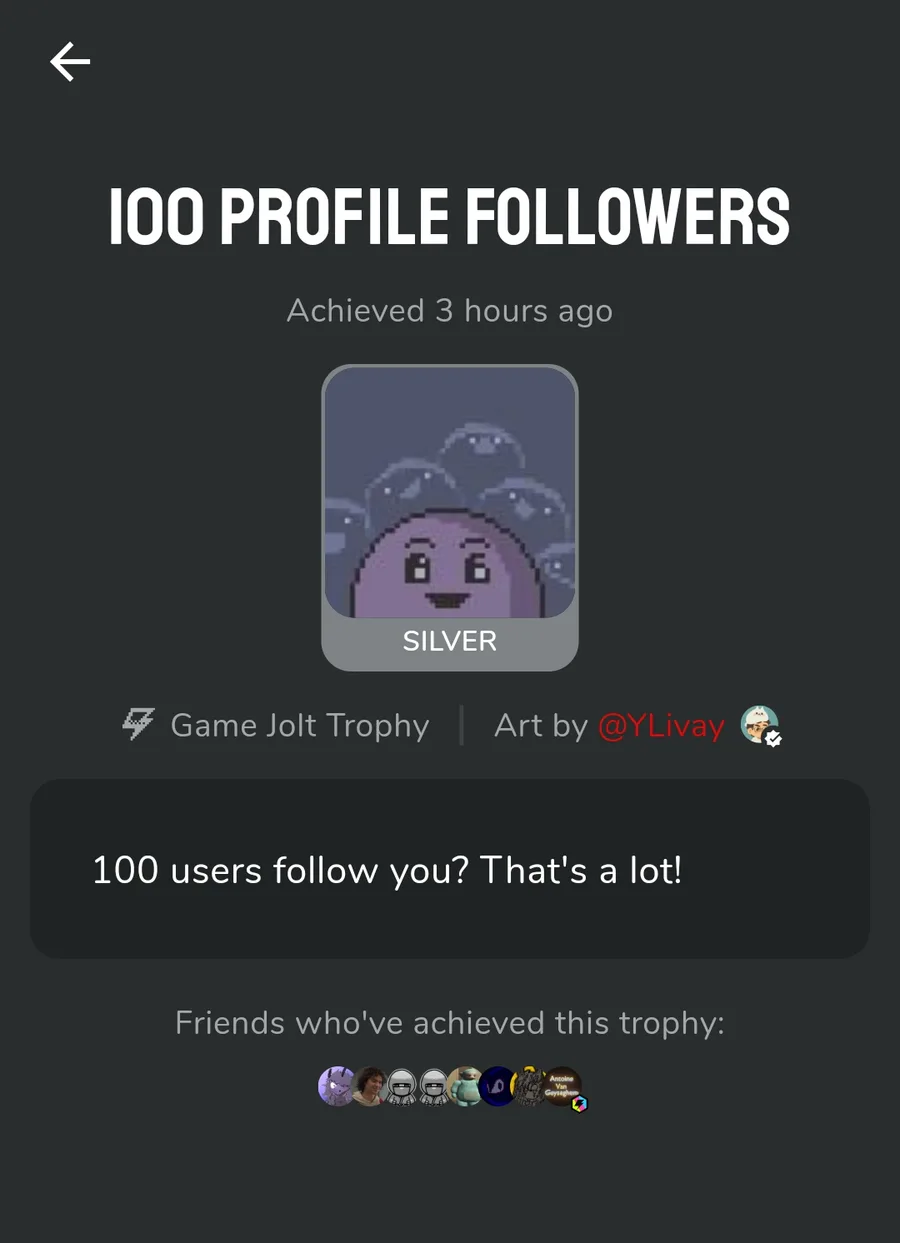Tap YLivay's small avatar icon
The width and height of the screenshot is (900, 1243).
758,723
